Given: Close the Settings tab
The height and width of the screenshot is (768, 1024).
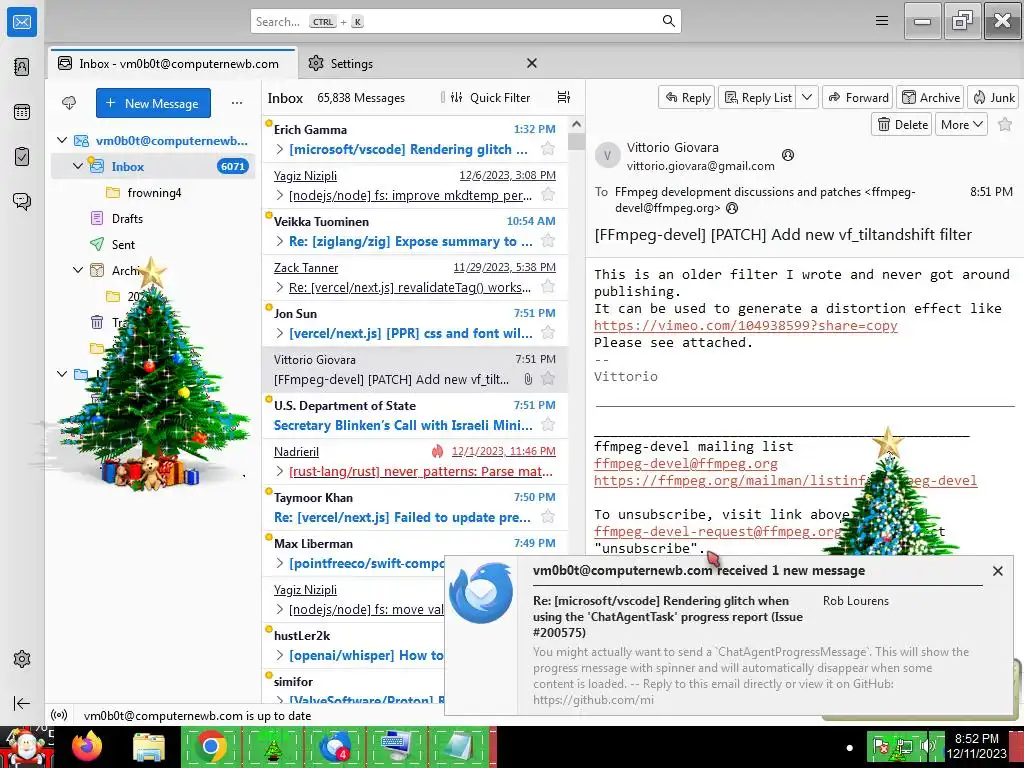Looking at the screenshot, I should pyautogui.click(x=532, y=63).
